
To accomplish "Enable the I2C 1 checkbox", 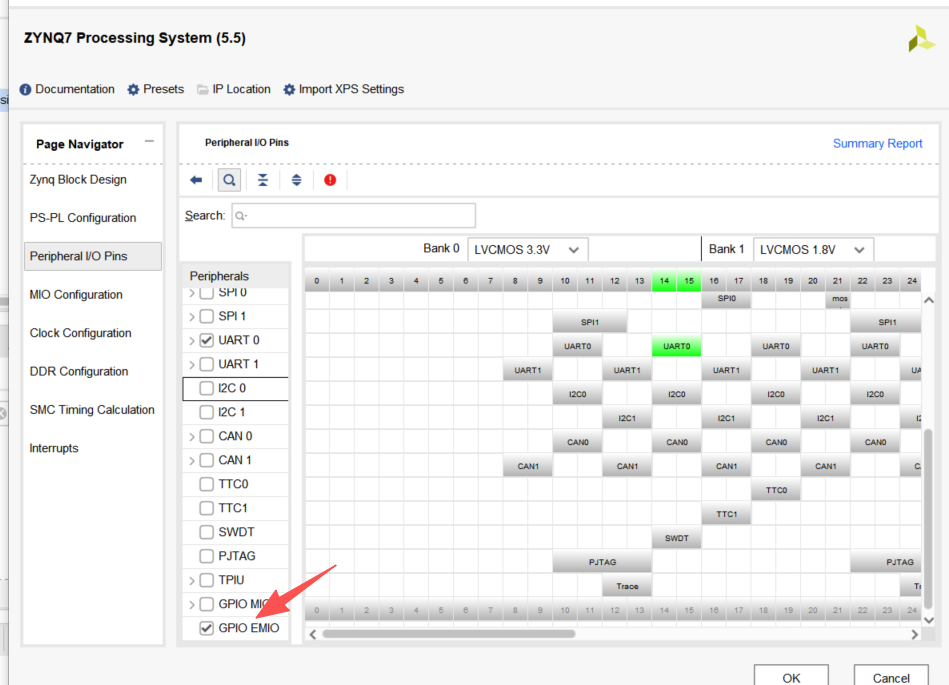I will click(x=206, y=413).
